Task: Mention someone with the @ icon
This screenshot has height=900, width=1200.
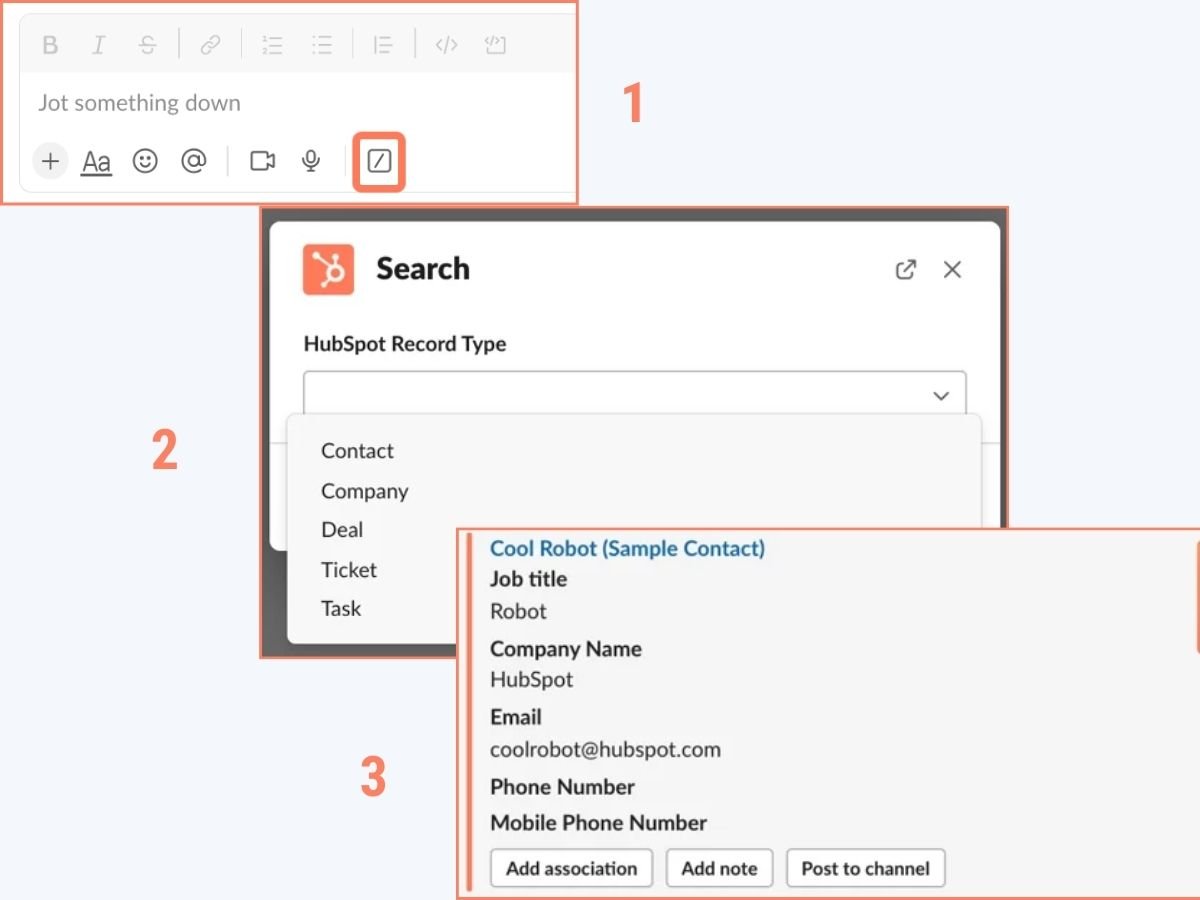Action: click(194, 161)
